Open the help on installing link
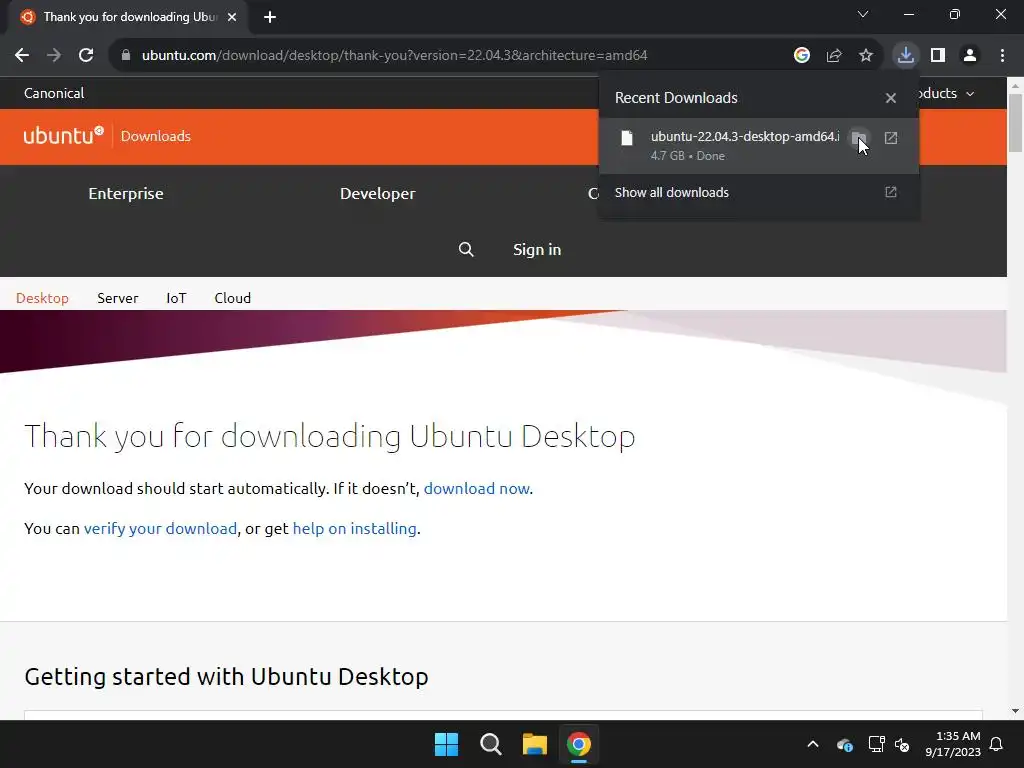 coord(355,528)
